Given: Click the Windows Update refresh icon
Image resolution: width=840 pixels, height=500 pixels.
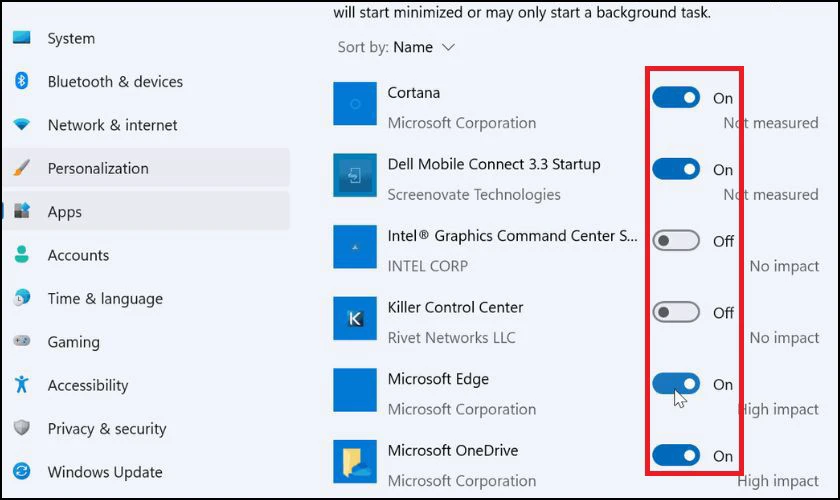Looking at the screenshot, I should (x=21, y=471).
